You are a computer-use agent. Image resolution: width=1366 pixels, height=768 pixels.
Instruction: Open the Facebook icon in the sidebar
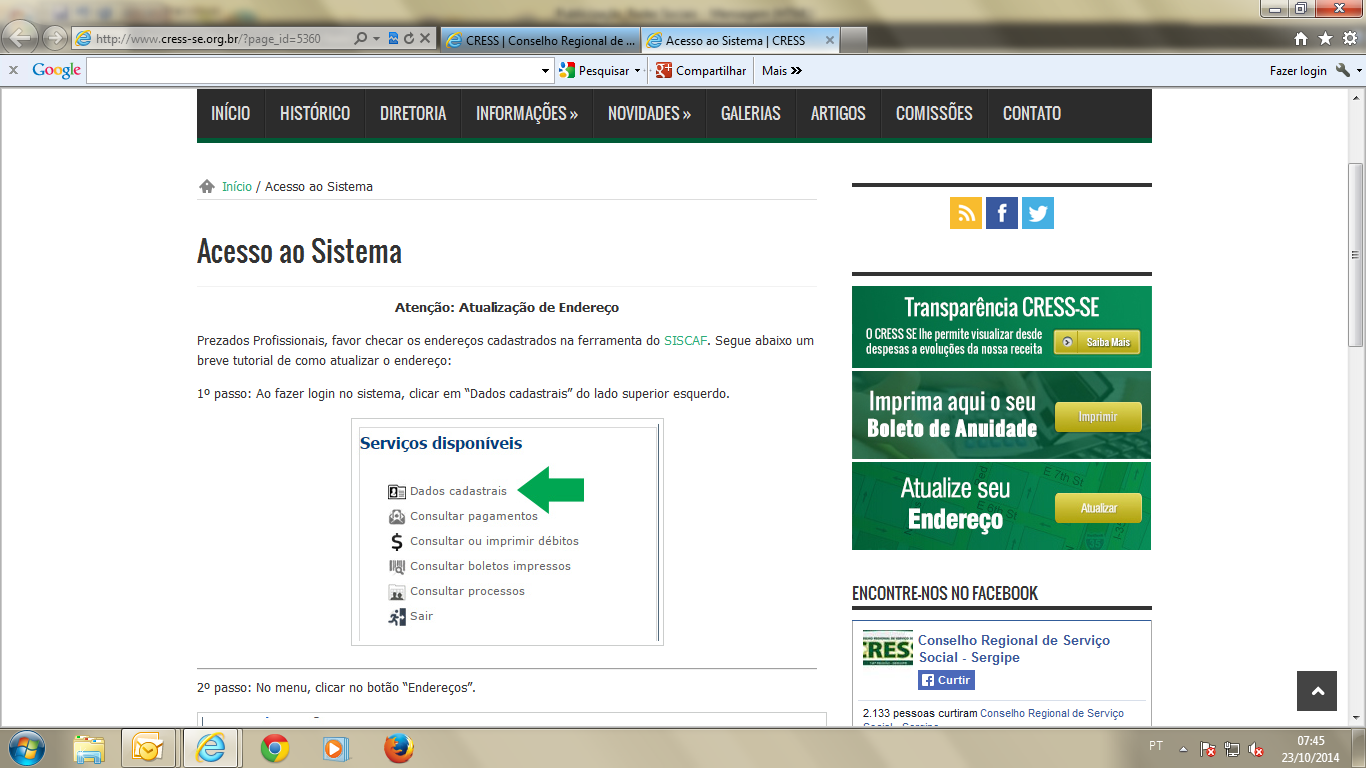click(x=1002, y=213)
